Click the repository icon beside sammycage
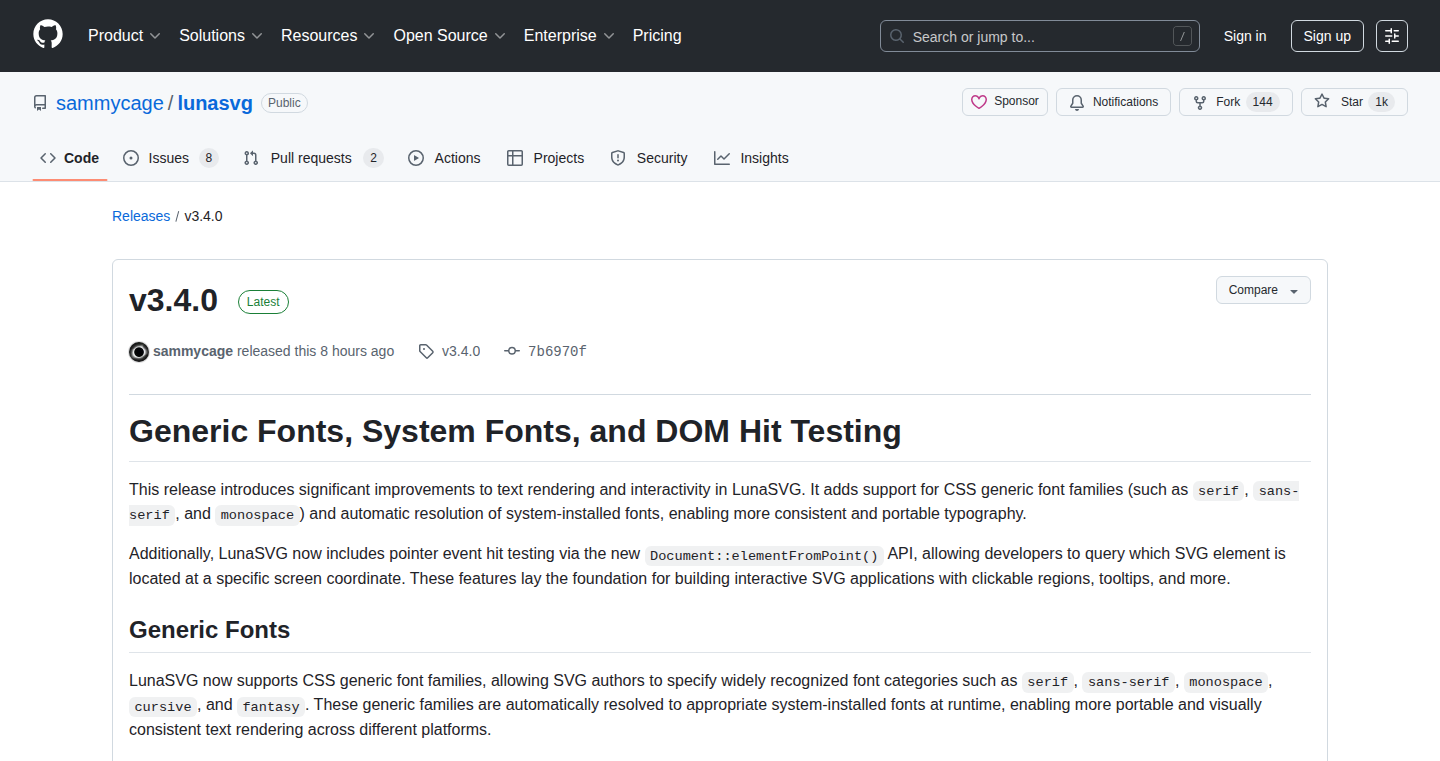The image size is (1440, 761). (x=40, y=103)
